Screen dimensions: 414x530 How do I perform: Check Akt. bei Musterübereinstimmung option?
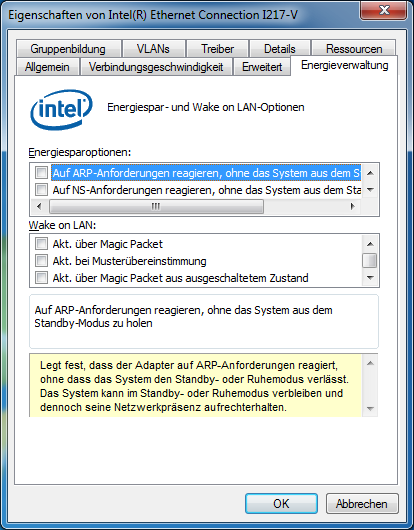42,261
